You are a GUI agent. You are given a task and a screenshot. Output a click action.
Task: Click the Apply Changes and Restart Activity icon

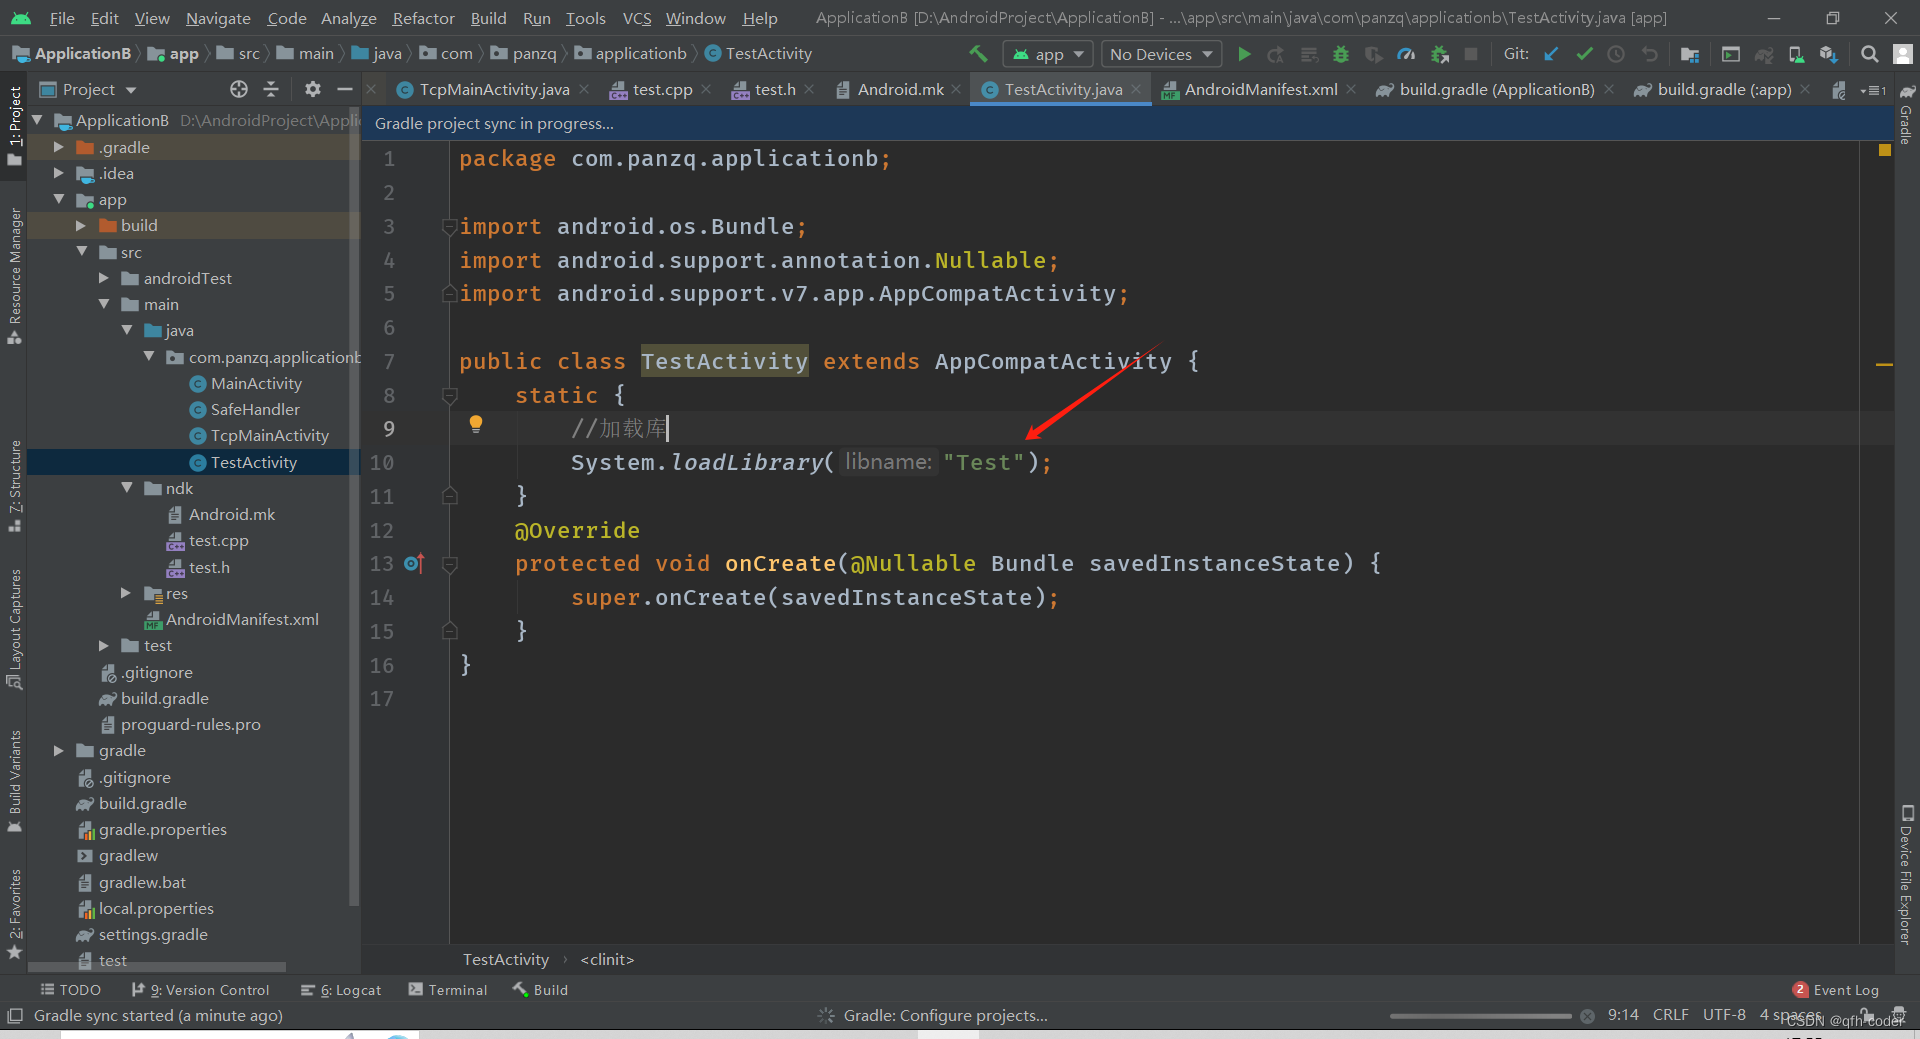1275,54
